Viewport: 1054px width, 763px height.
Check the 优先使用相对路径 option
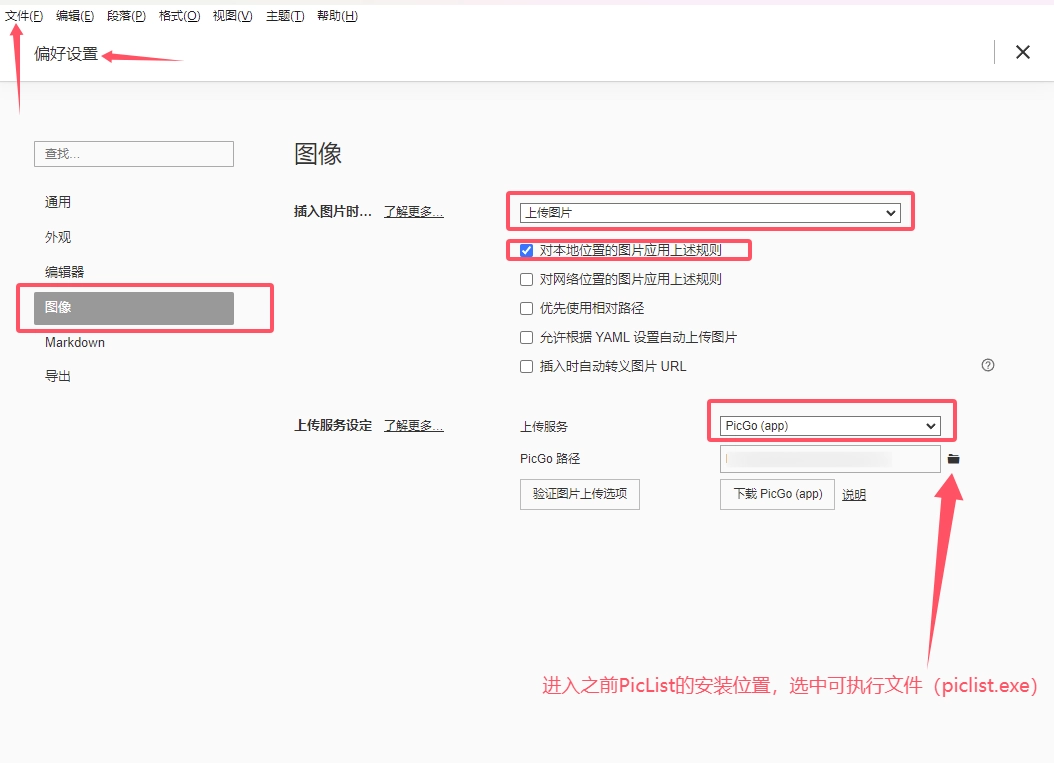[x=527, y=309]
